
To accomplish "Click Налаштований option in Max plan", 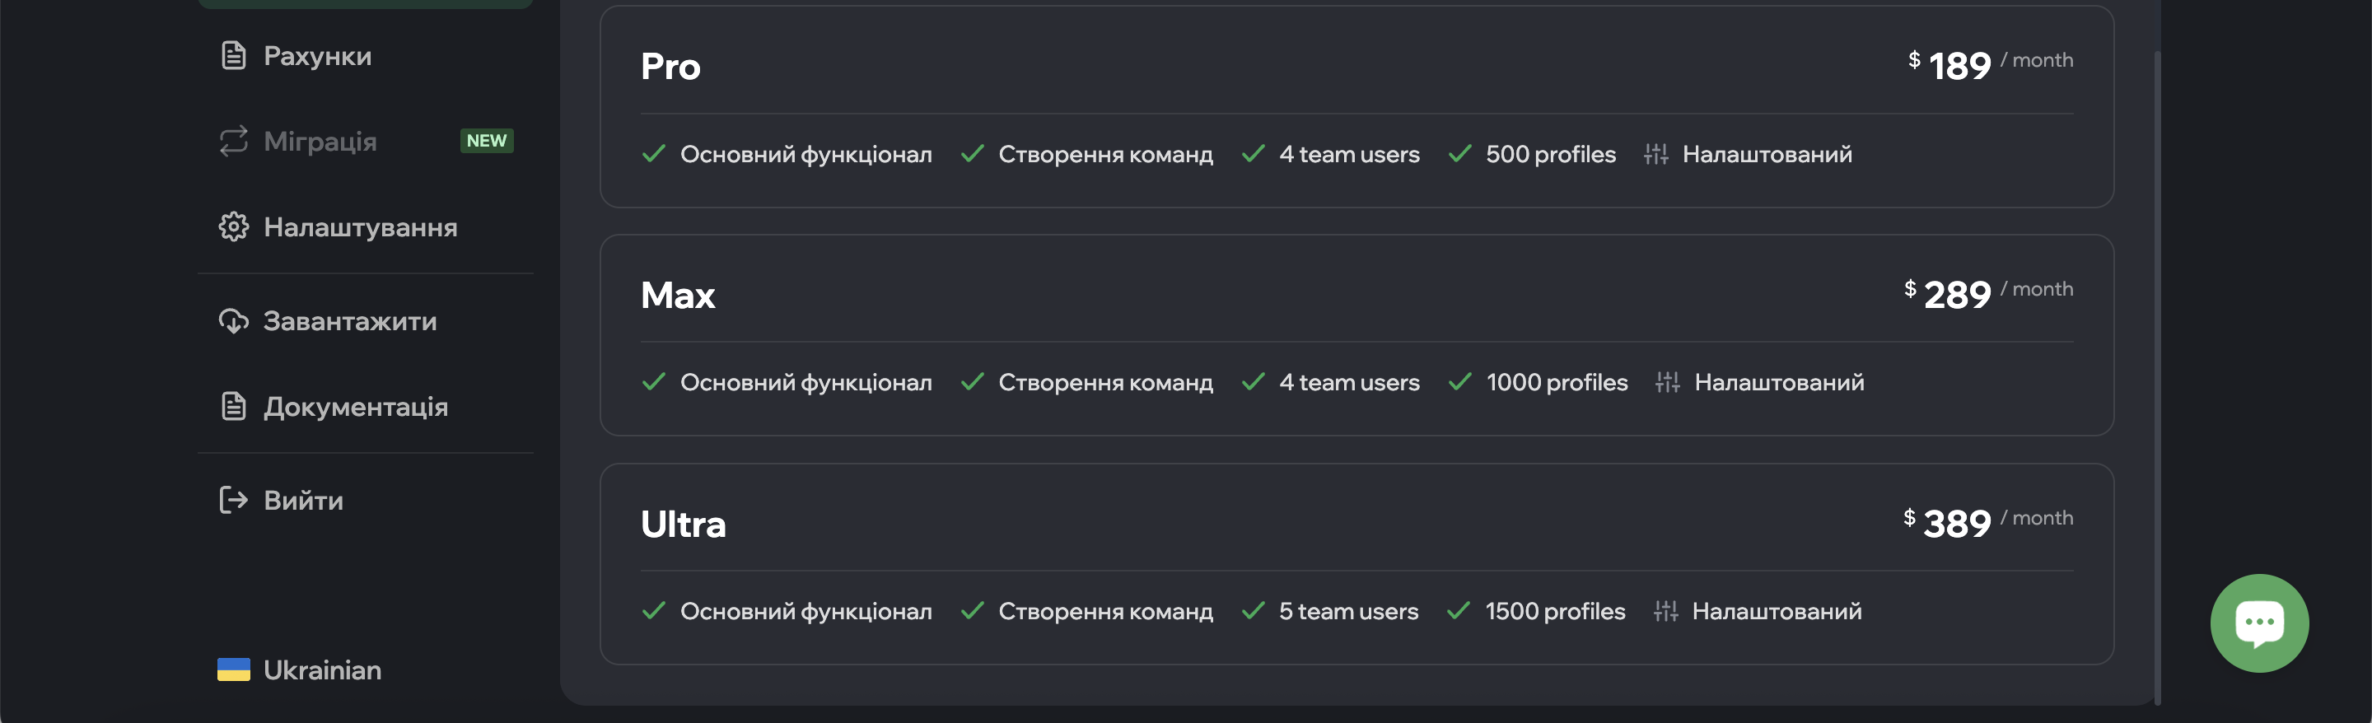I will click(x=1779, y=382).
